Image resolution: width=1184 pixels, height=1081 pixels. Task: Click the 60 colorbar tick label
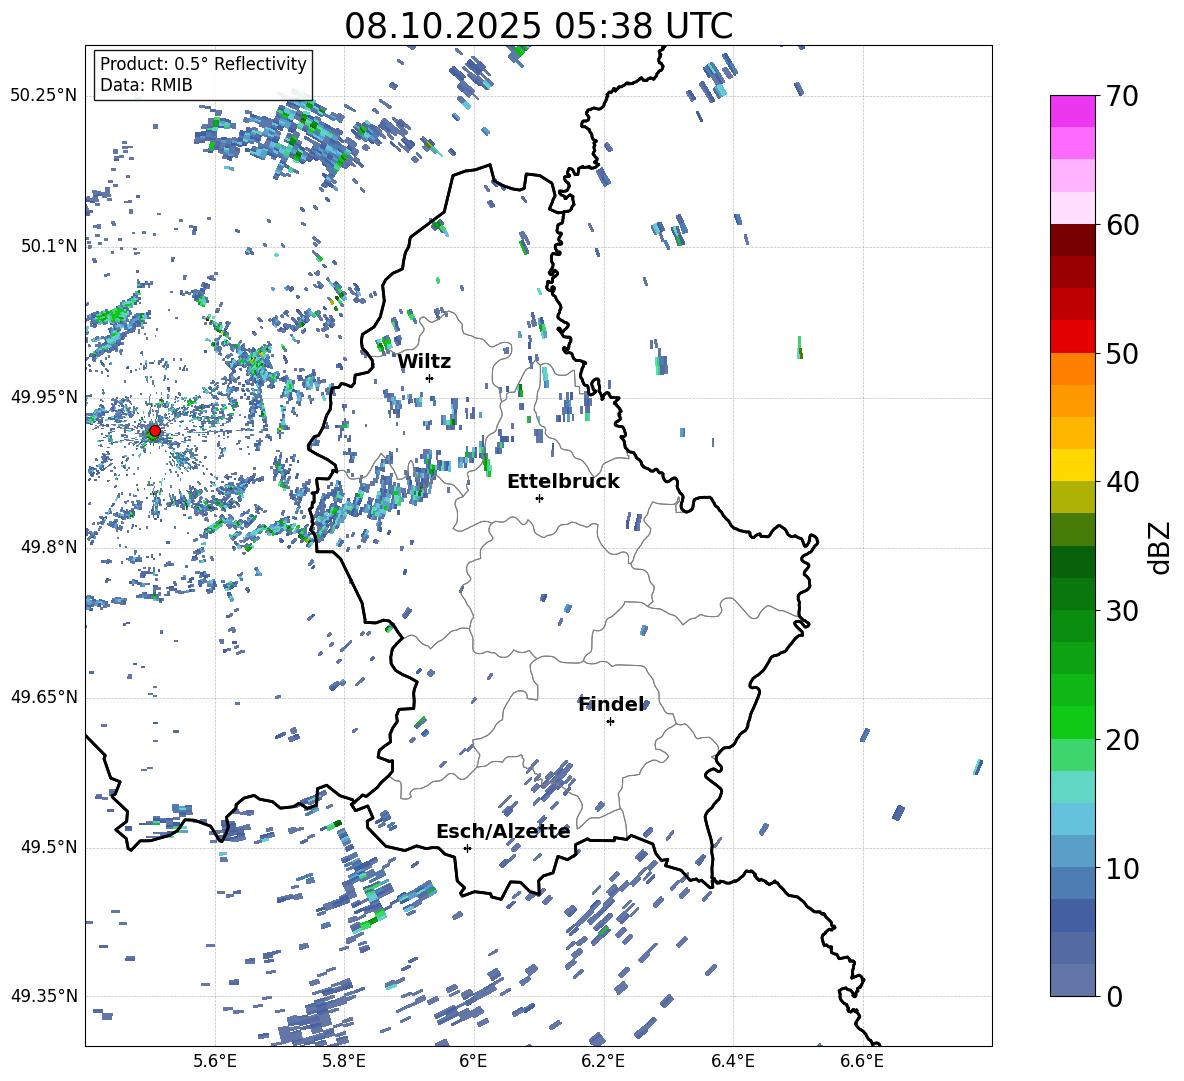1122,225
